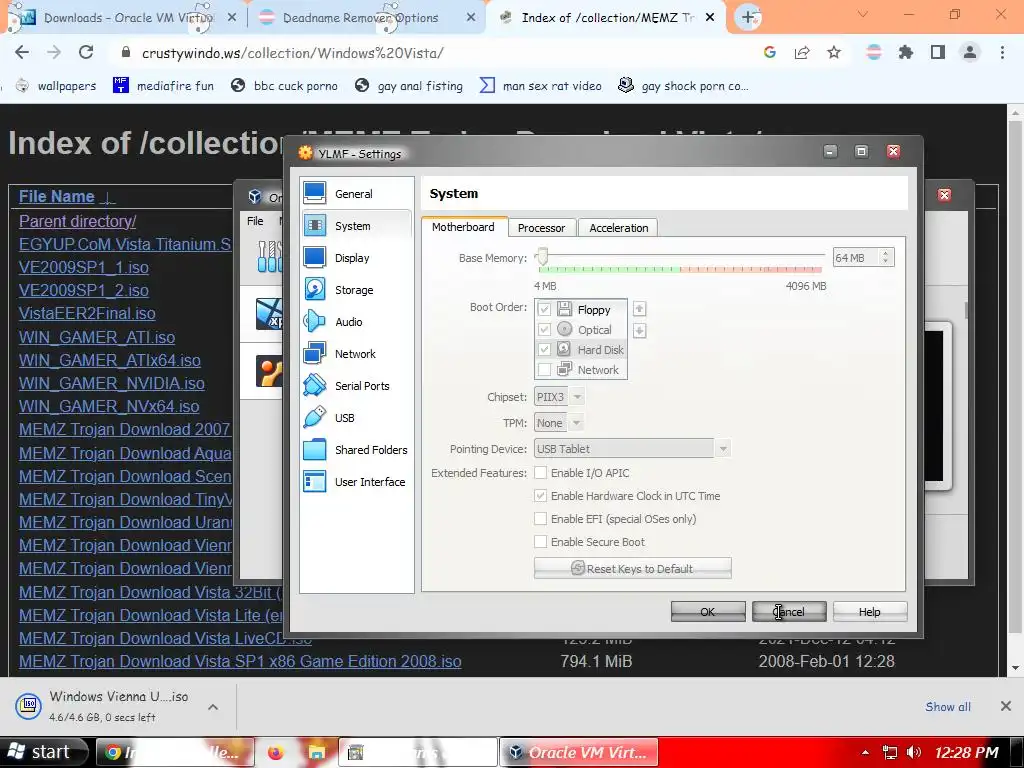Screen dimensions: 1024x768
Task: Click the Google icon in address bar
Action: pos(770,53)
